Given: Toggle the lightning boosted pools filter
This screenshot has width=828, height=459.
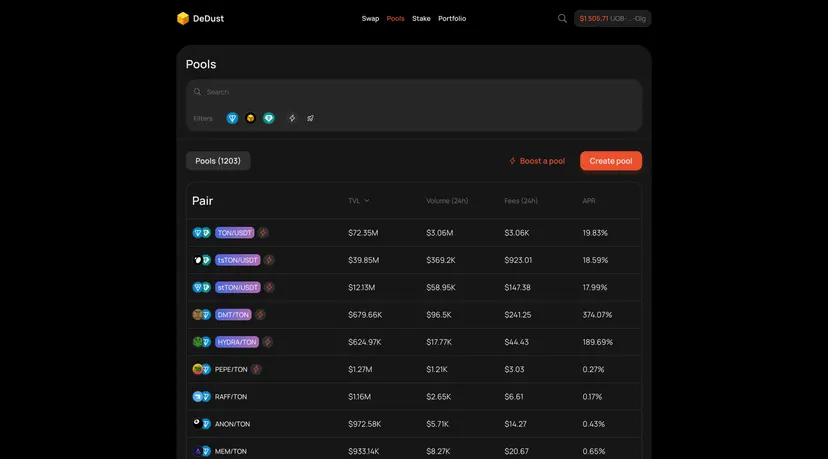Looking at the screenshot, I should click(x=292, y=118).
